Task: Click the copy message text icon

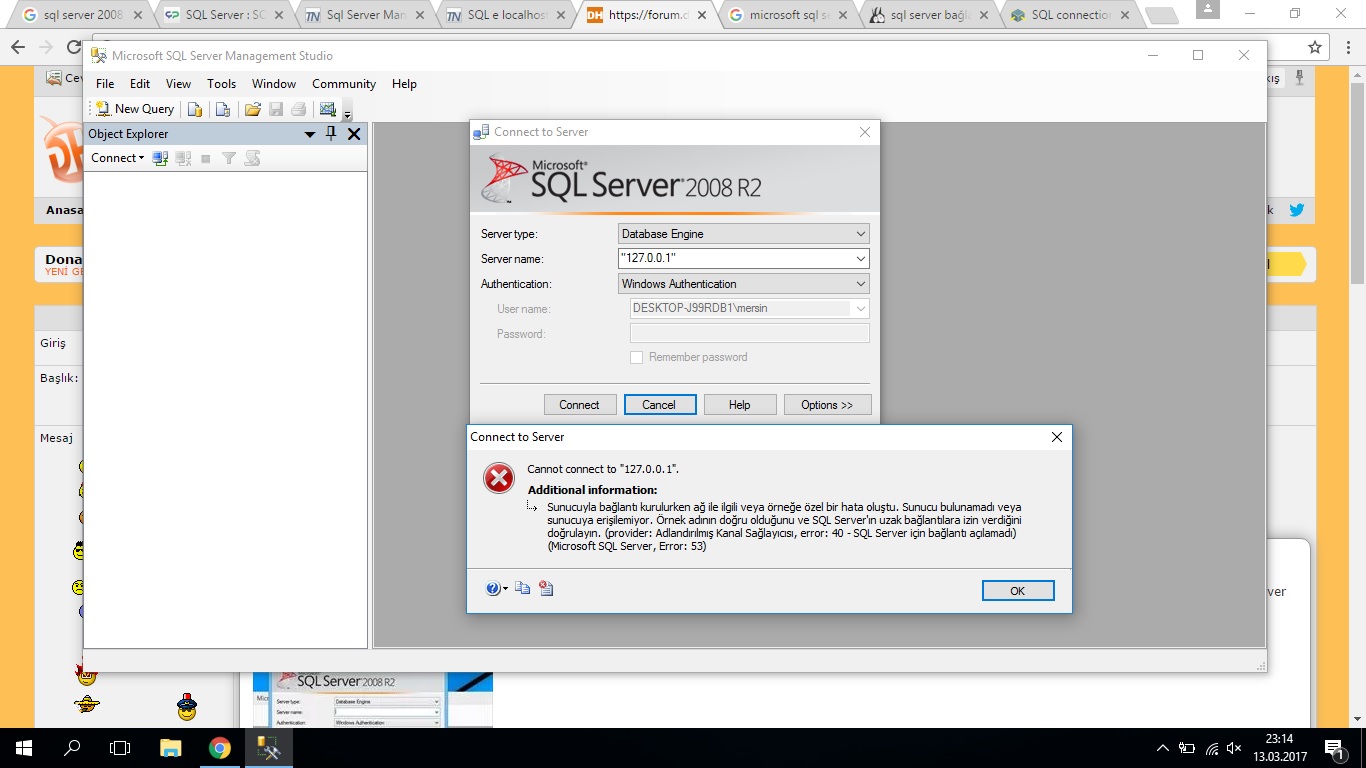Action: [x=522, y=589]
